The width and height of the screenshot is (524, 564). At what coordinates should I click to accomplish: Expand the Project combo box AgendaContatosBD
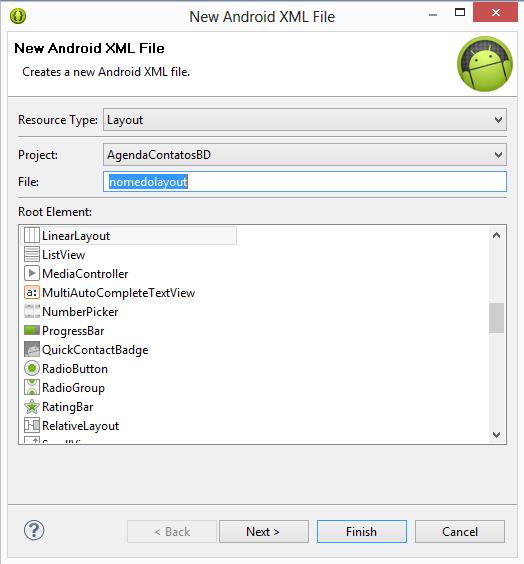point(305,155)
